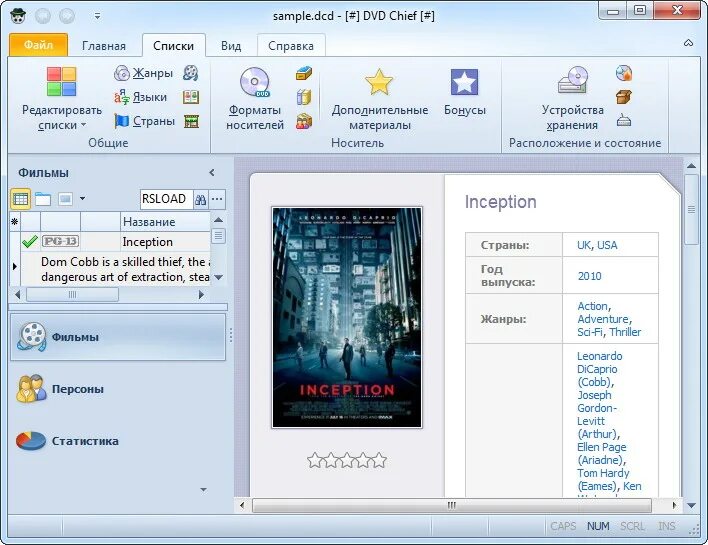Open the Файл menu
The image size is (708, 545).
pyautogui.click(x=38, y=45)
